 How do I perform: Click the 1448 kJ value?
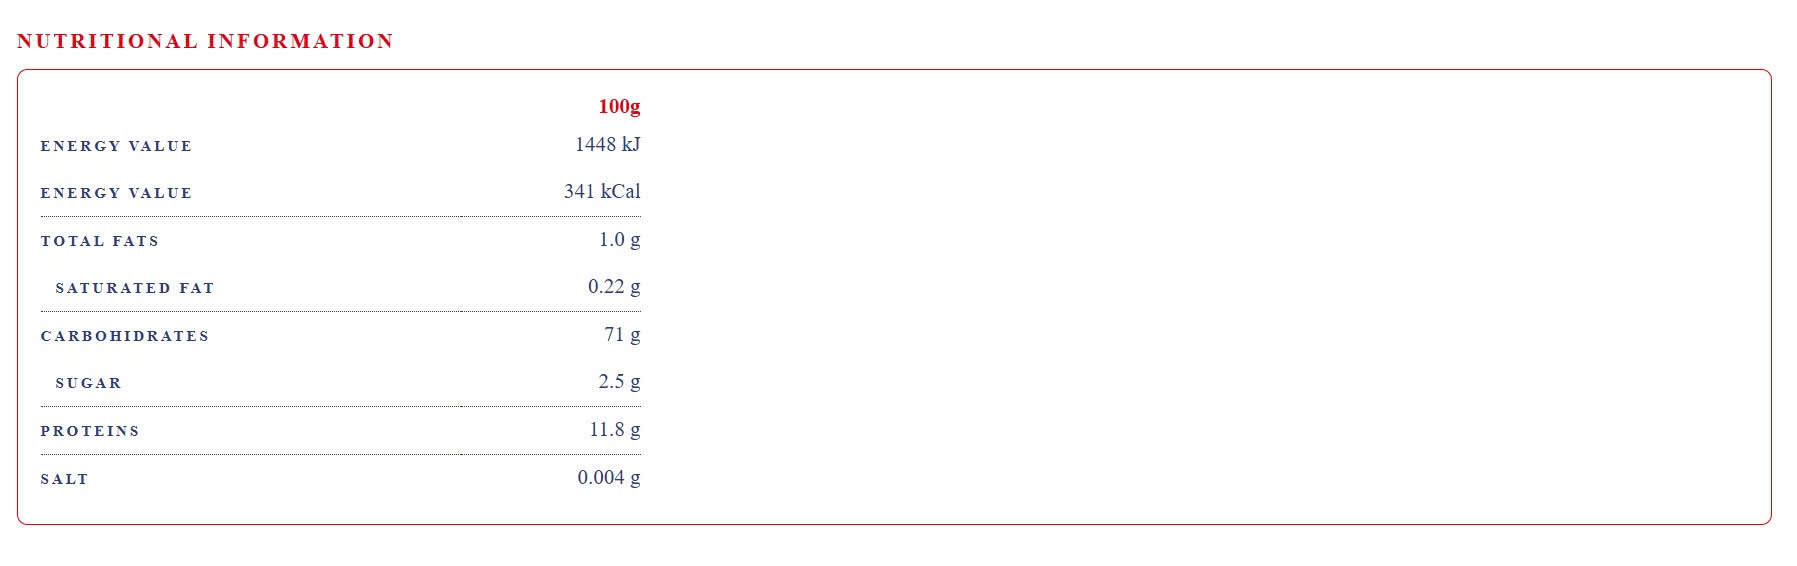(607, 145)
